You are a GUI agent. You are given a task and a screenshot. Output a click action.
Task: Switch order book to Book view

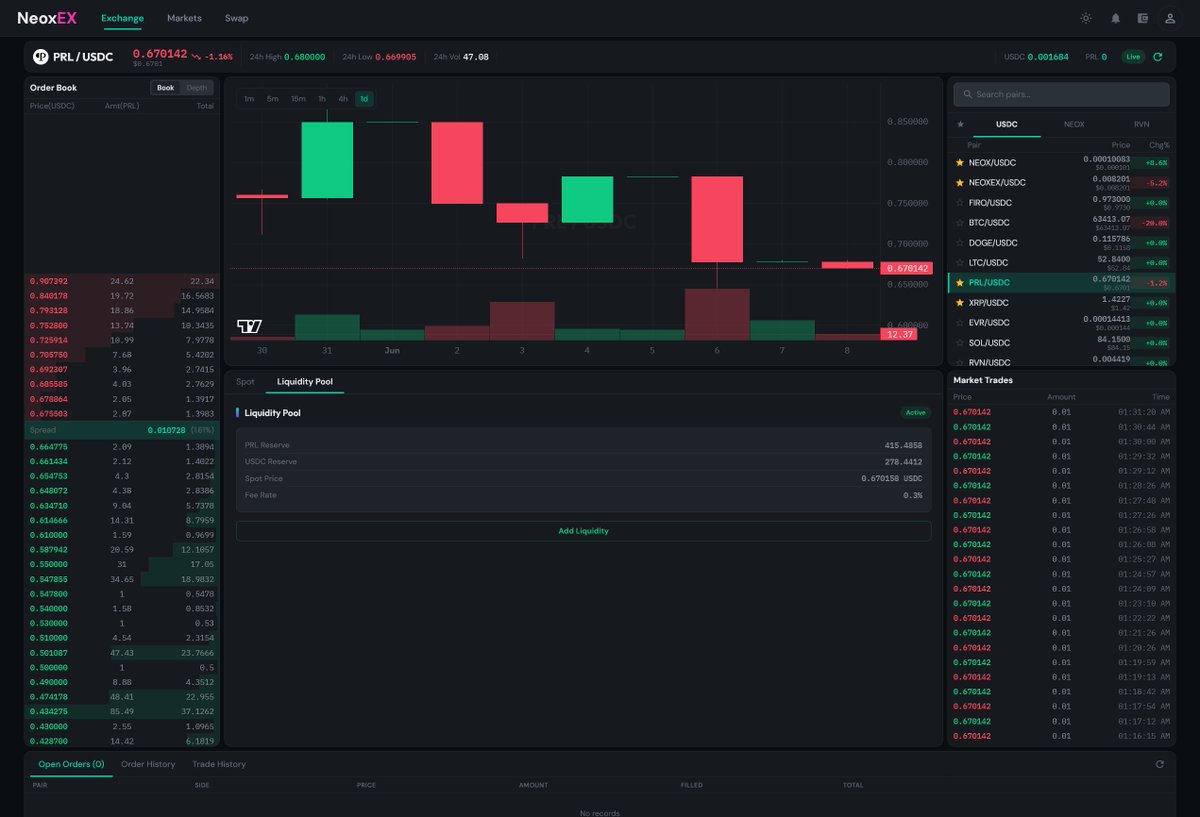[165, 88]
